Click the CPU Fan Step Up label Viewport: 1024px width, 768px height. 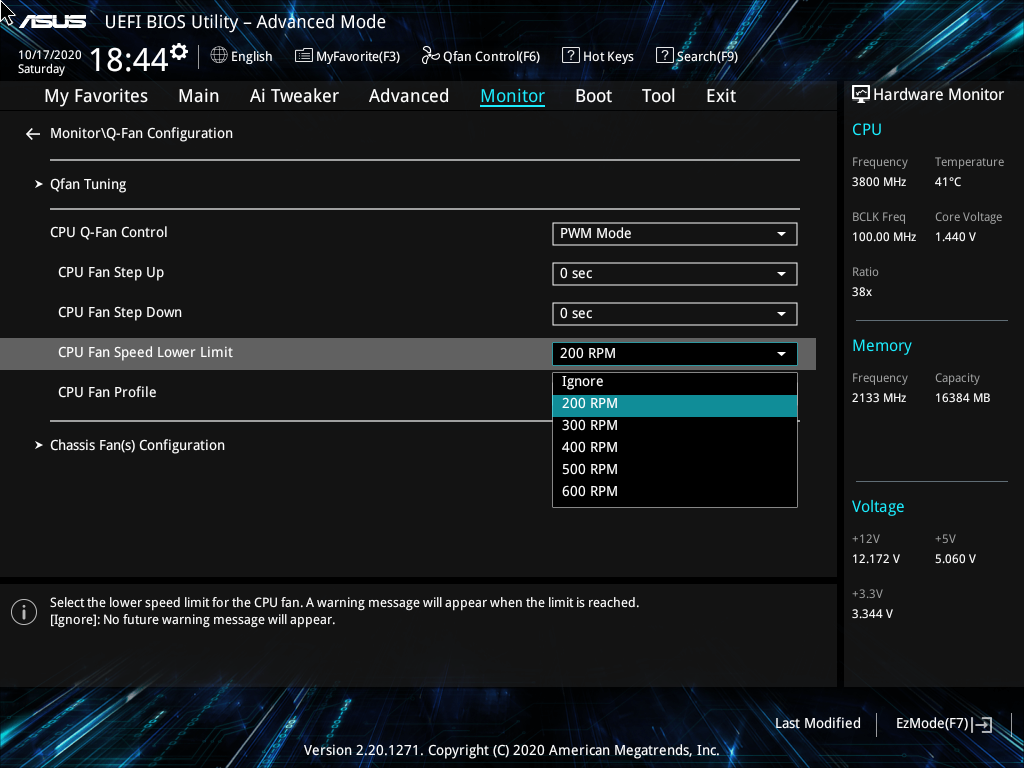[111, 273]
